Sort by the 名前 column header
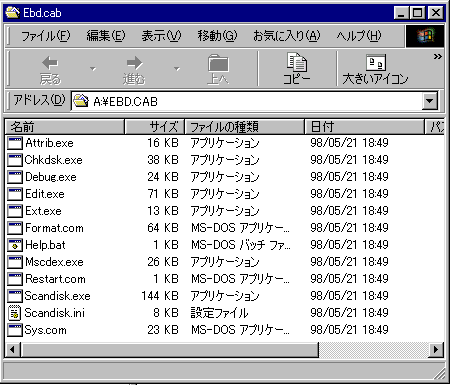The image size is (450, 385). coord(65,127)
